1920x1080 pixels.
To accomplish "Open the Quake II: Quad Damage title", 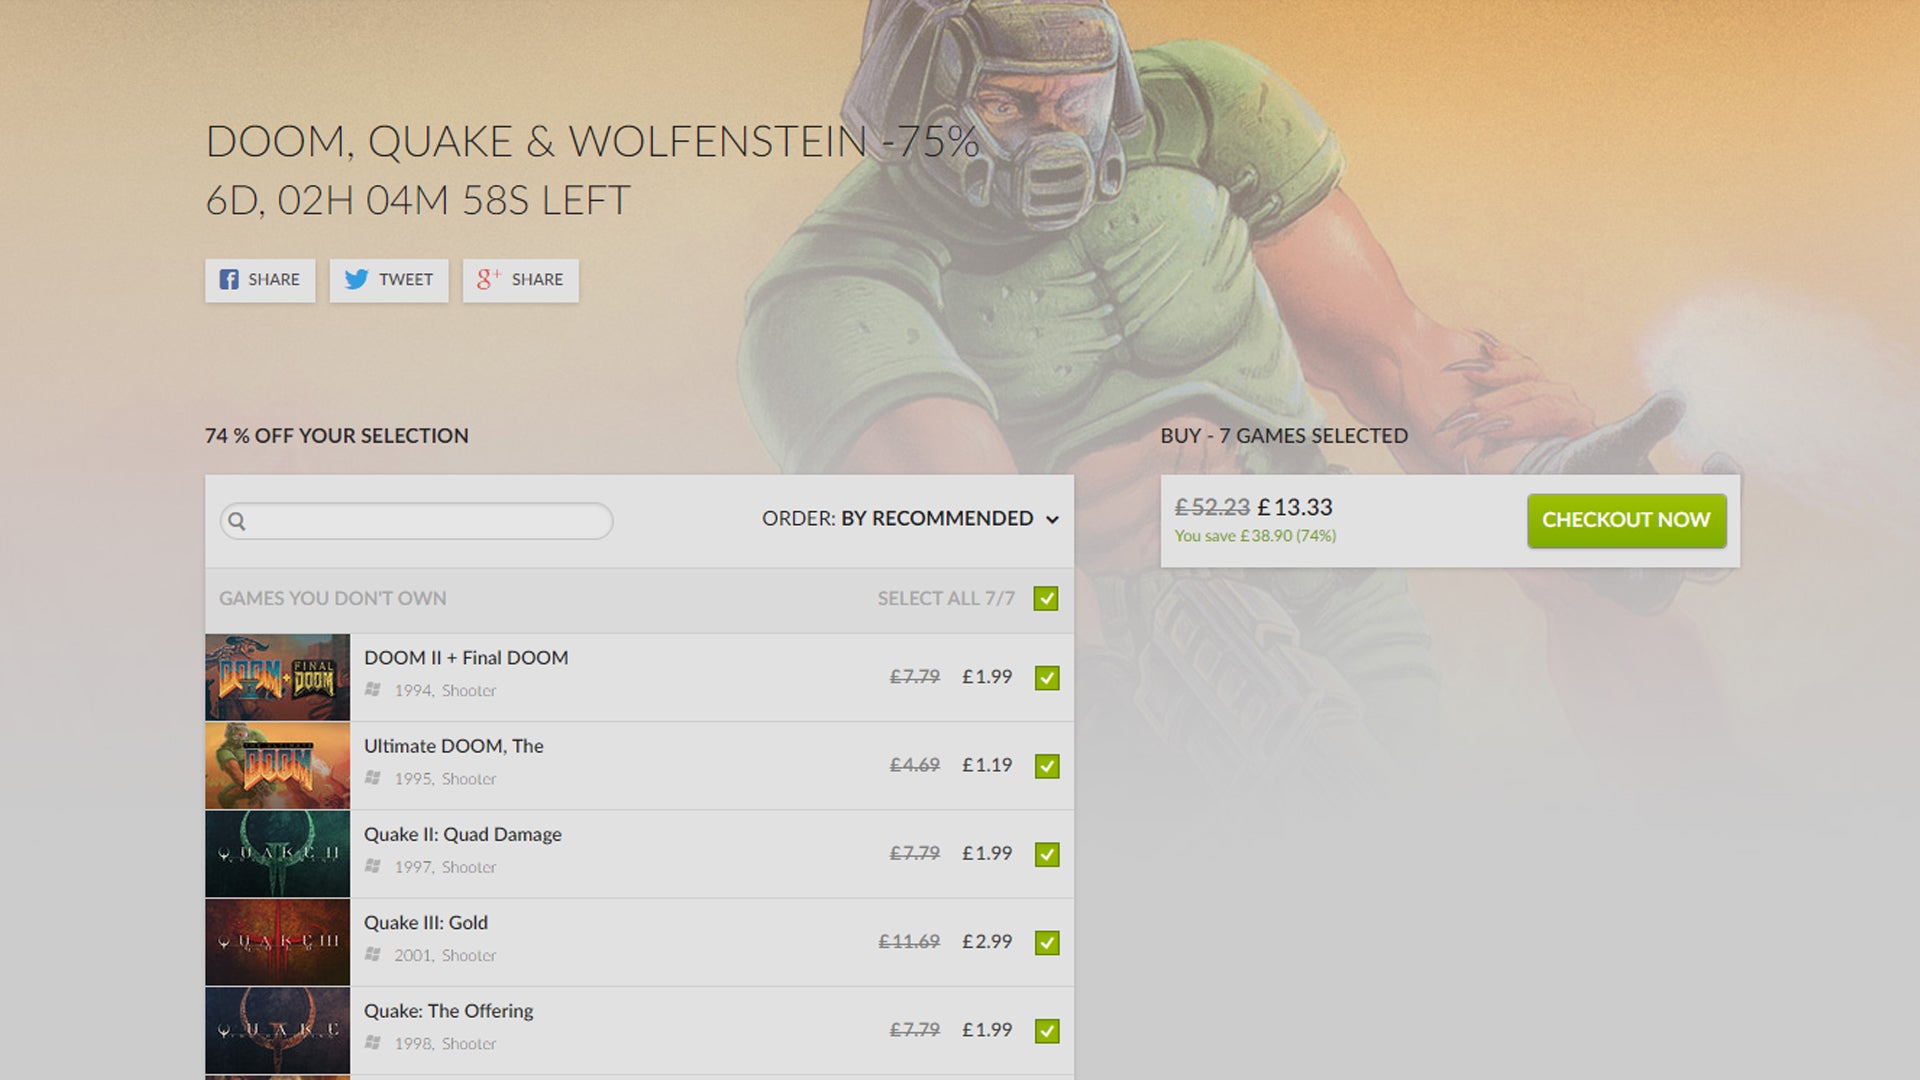I will [462, 834].
